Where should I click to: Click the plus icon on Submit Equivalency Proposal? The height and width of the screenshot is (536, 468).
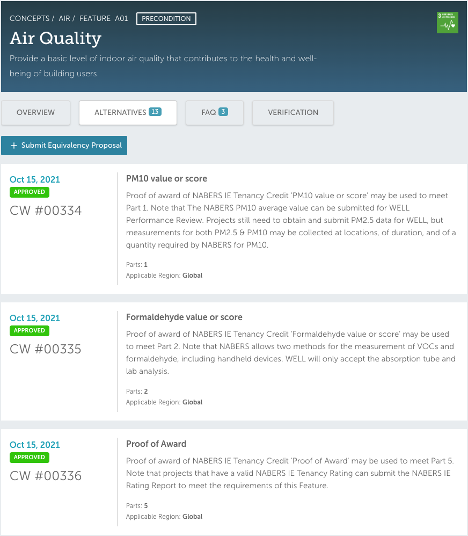click(14, 146)
